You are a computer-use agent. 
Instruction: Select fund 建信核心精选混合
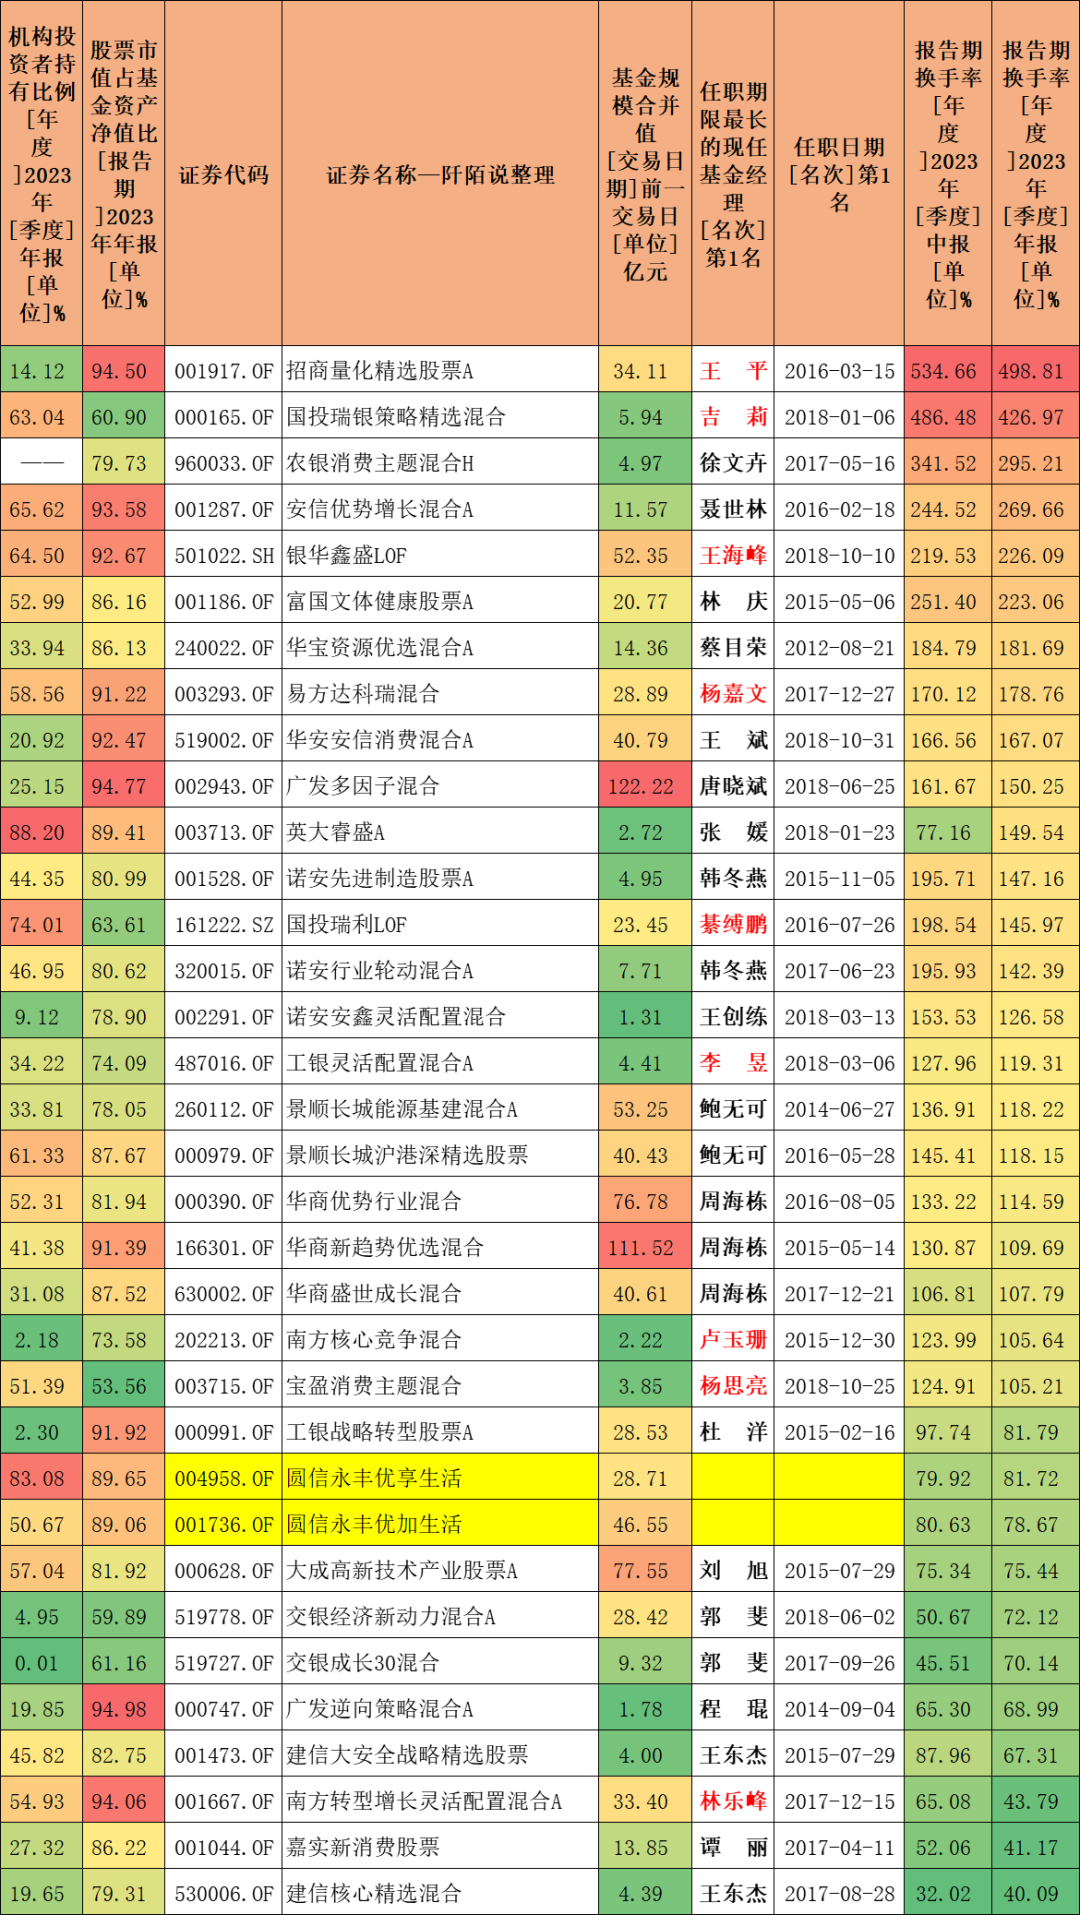pos(374,1893)
